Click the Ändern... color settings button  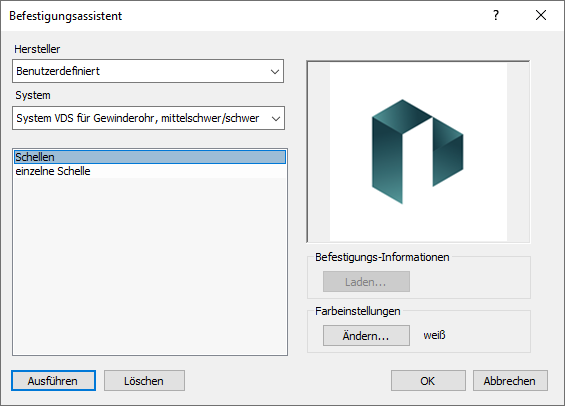(x=366, y=335)
